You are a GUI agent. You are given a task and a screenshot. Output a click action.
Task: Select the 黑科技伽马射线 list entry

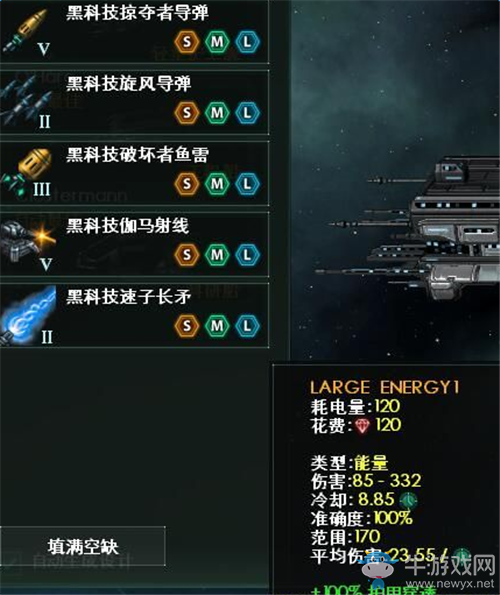[x=134, y=244]
